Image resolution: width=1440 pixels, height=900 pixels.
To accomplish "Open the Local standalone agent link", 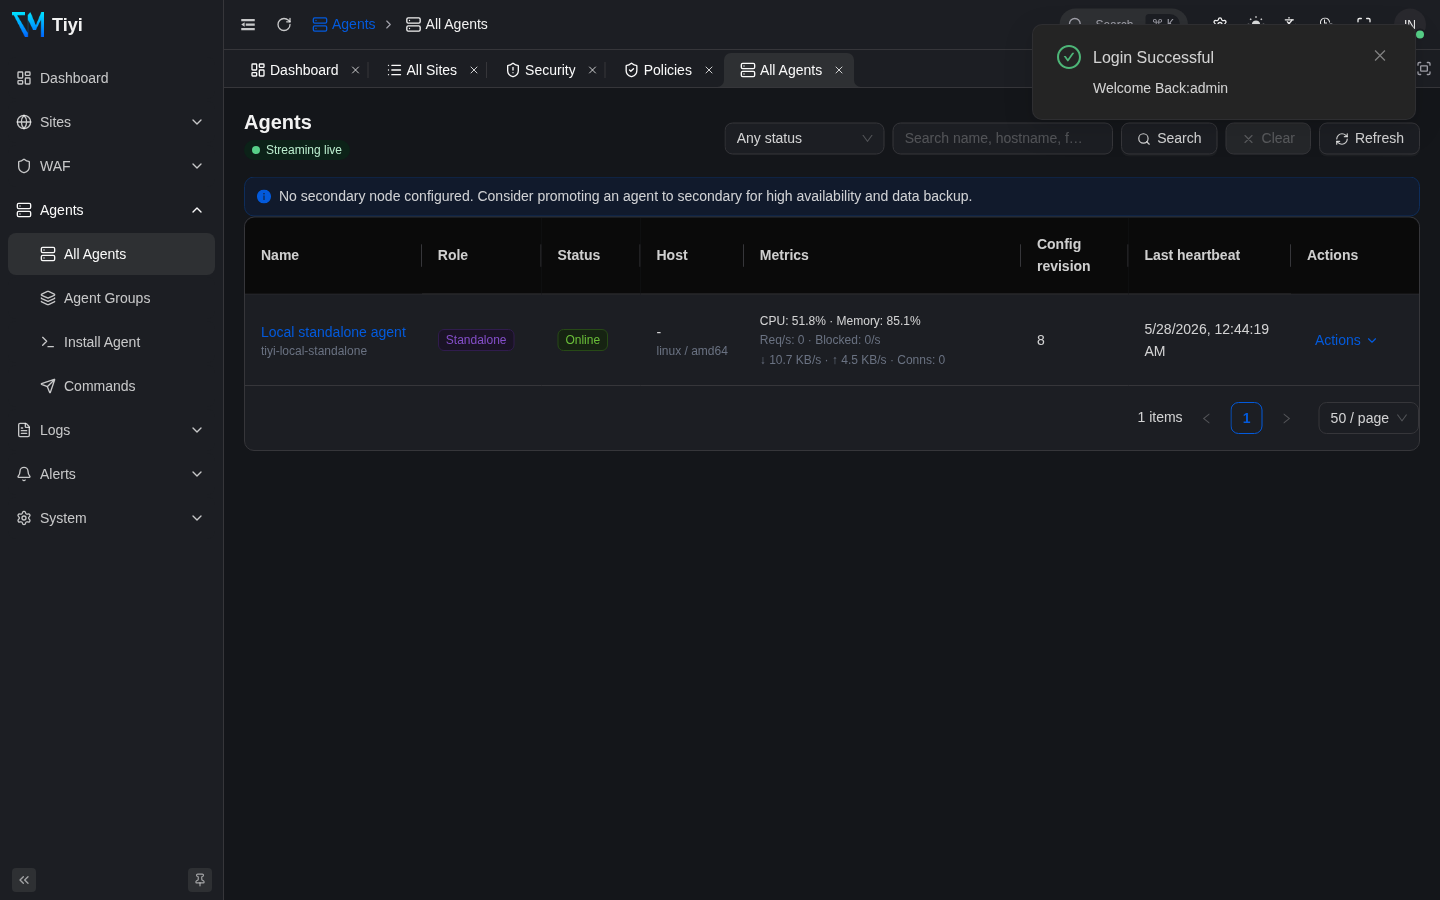I will click(333, 332).
